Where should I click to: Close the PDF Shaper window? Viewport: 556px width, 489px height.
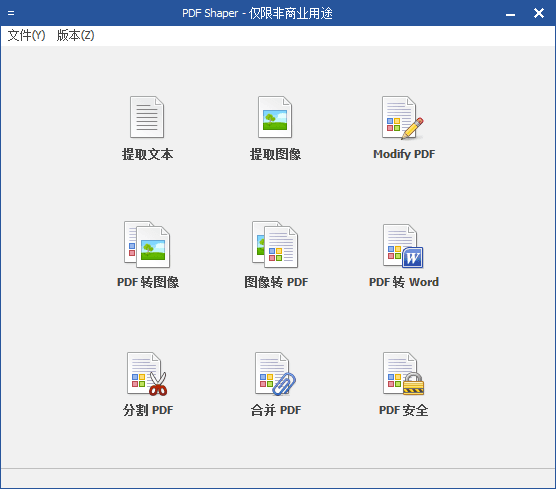click(539, 13)
